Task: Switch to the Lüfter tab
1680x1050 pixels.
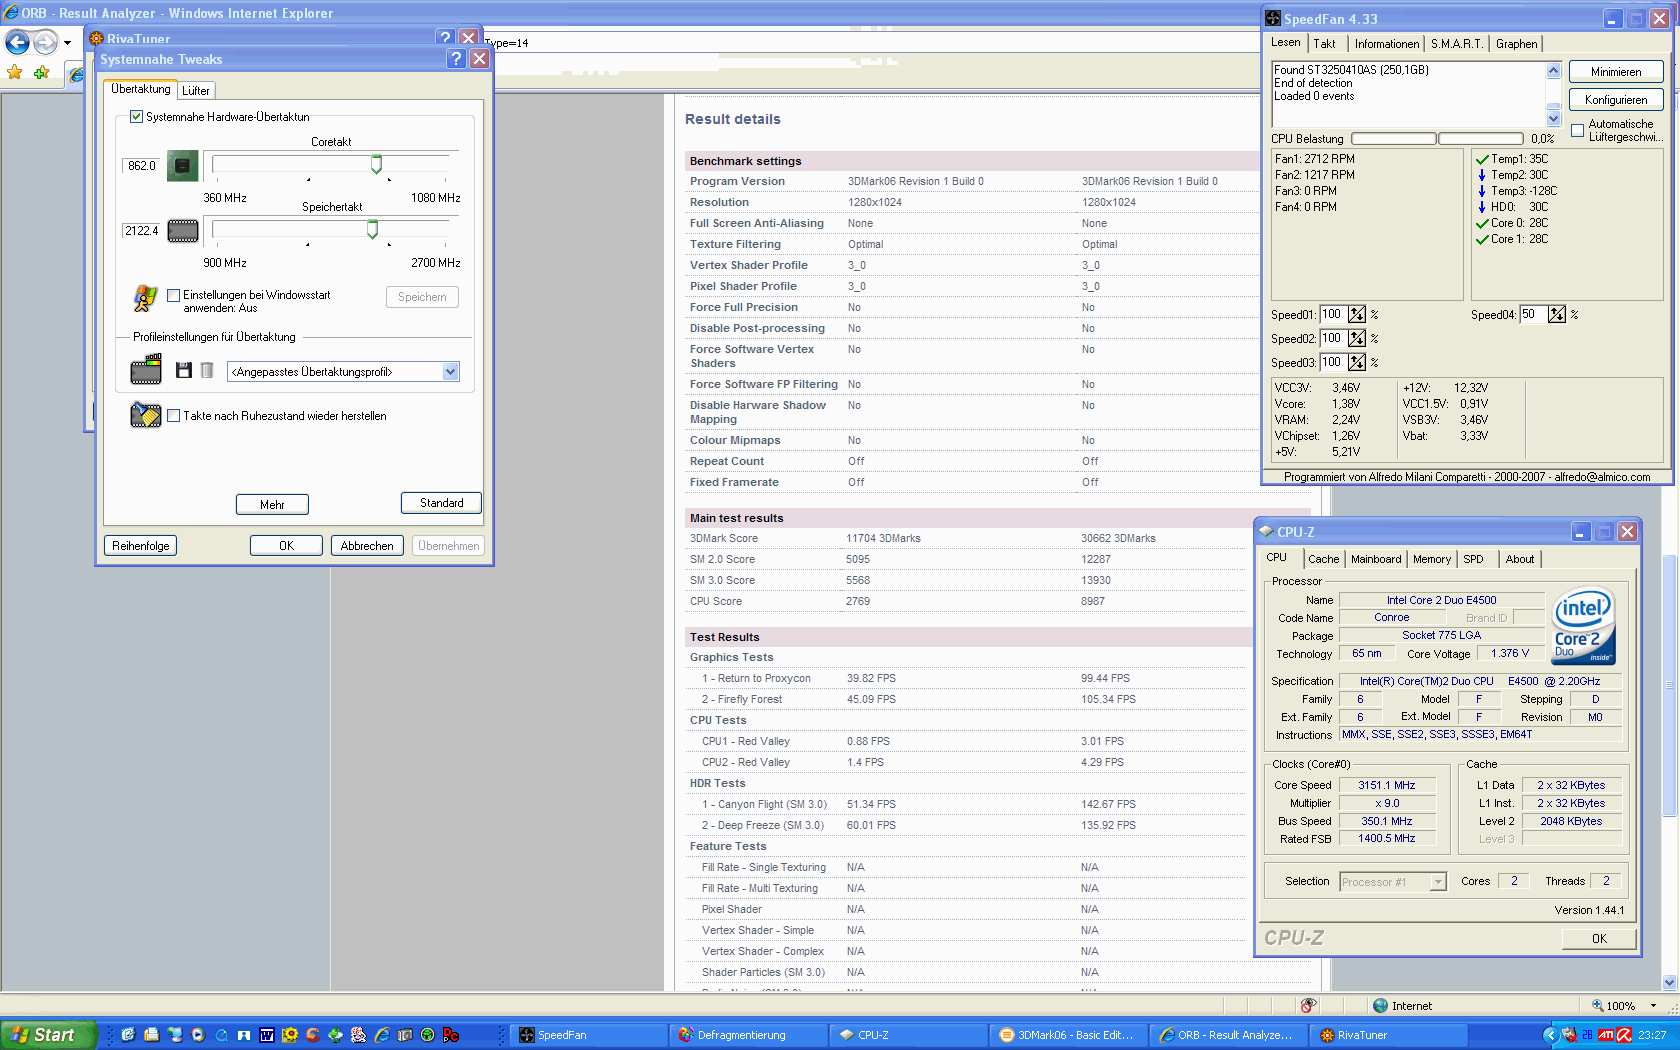Action: tap(196, 90)
